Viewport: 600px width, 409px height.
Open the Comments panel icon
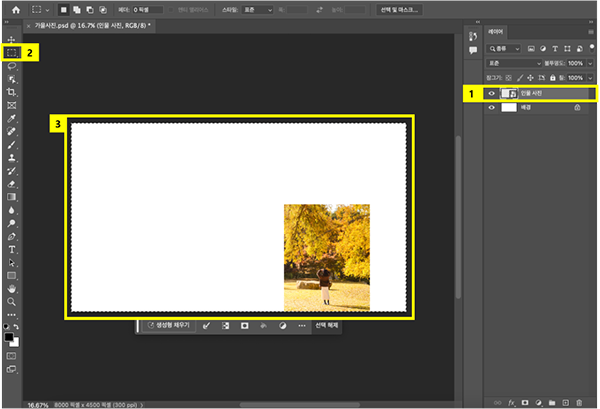(473, 50)
